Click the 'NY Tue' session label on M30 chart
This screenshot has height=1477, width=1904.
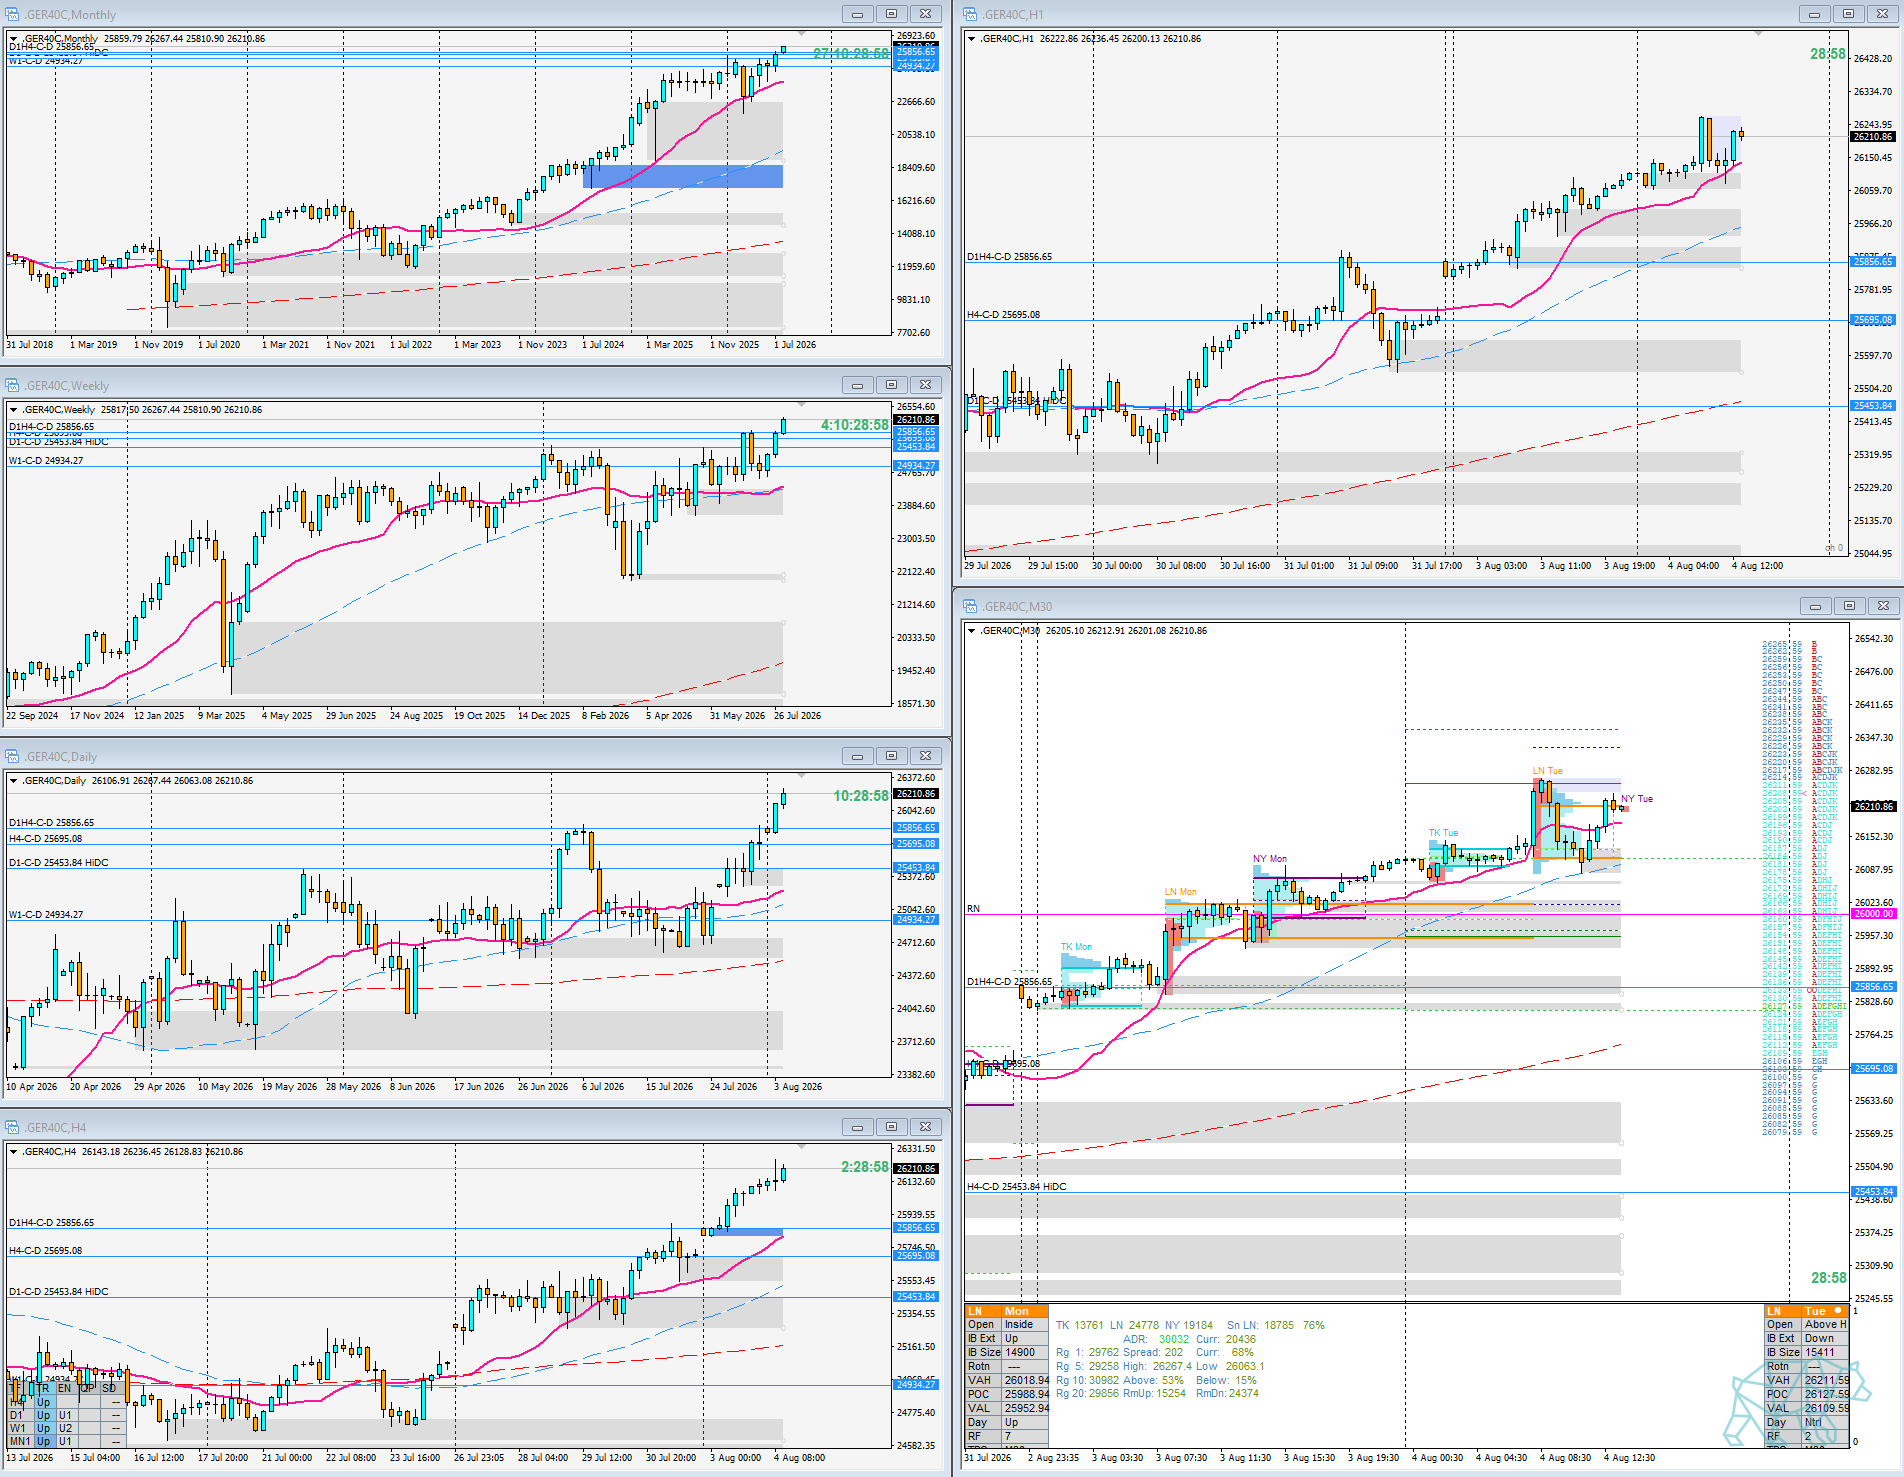click(x=1637, y=799)
